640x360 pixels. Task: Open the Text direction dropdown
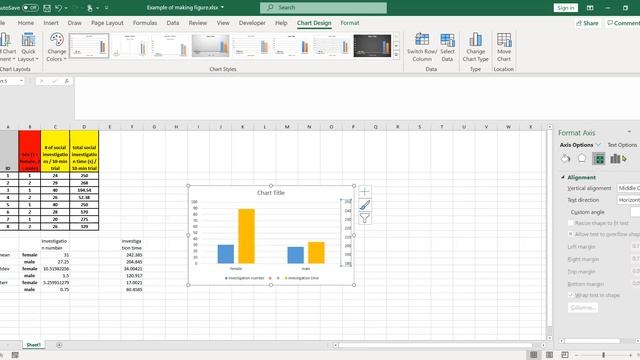click(x=629, y=200)
